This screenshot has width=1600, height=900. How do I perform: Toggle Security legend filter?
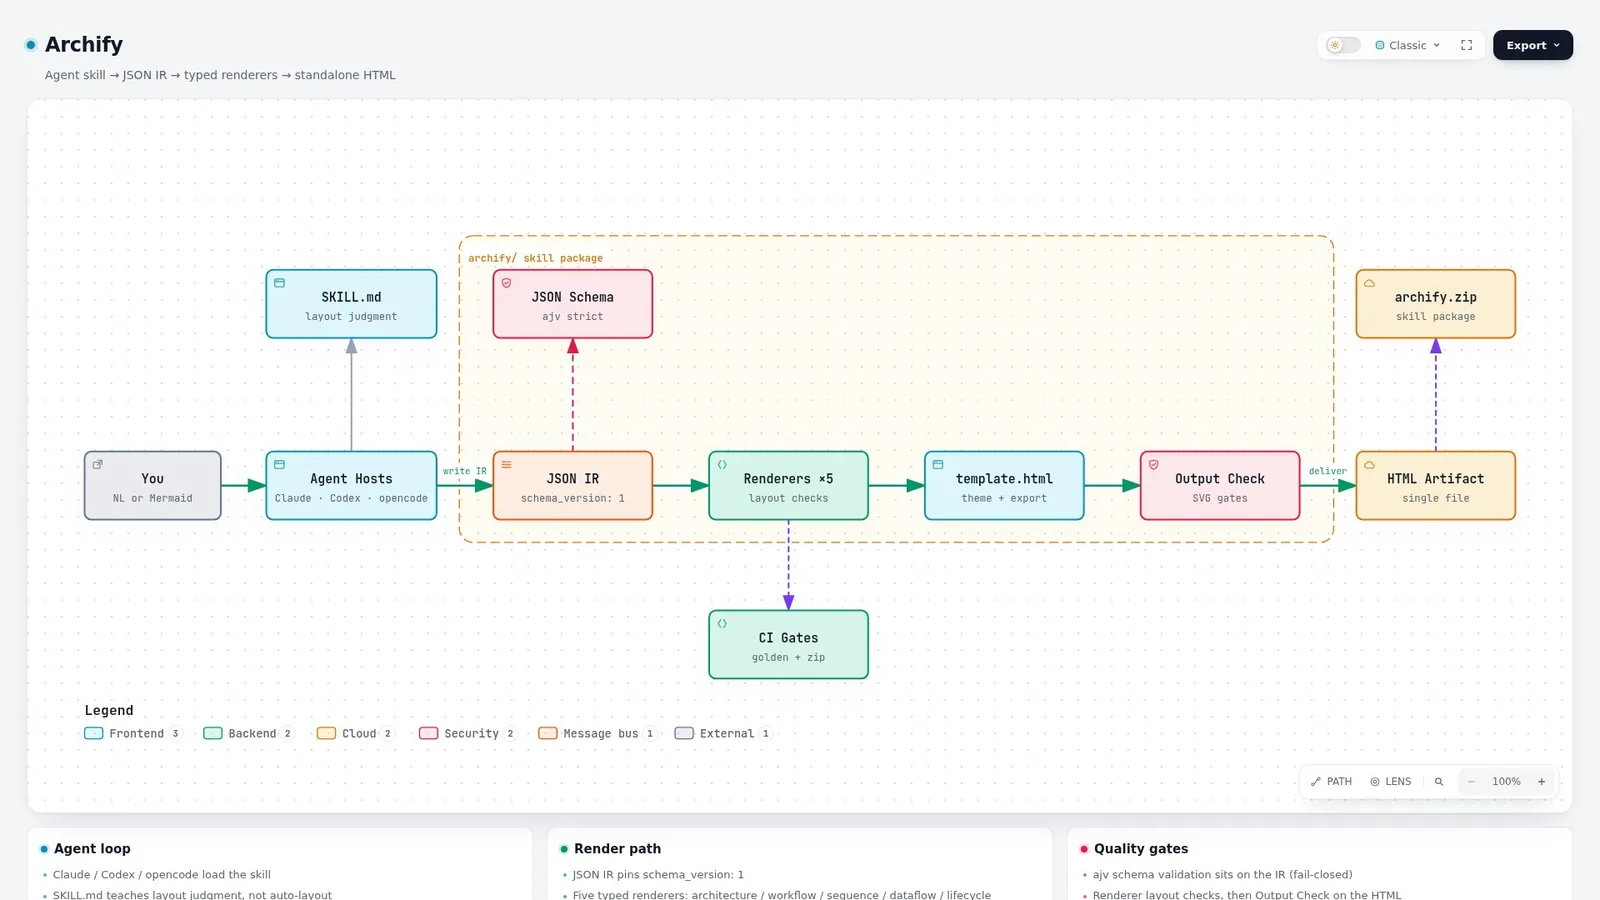tap(468, 733)
